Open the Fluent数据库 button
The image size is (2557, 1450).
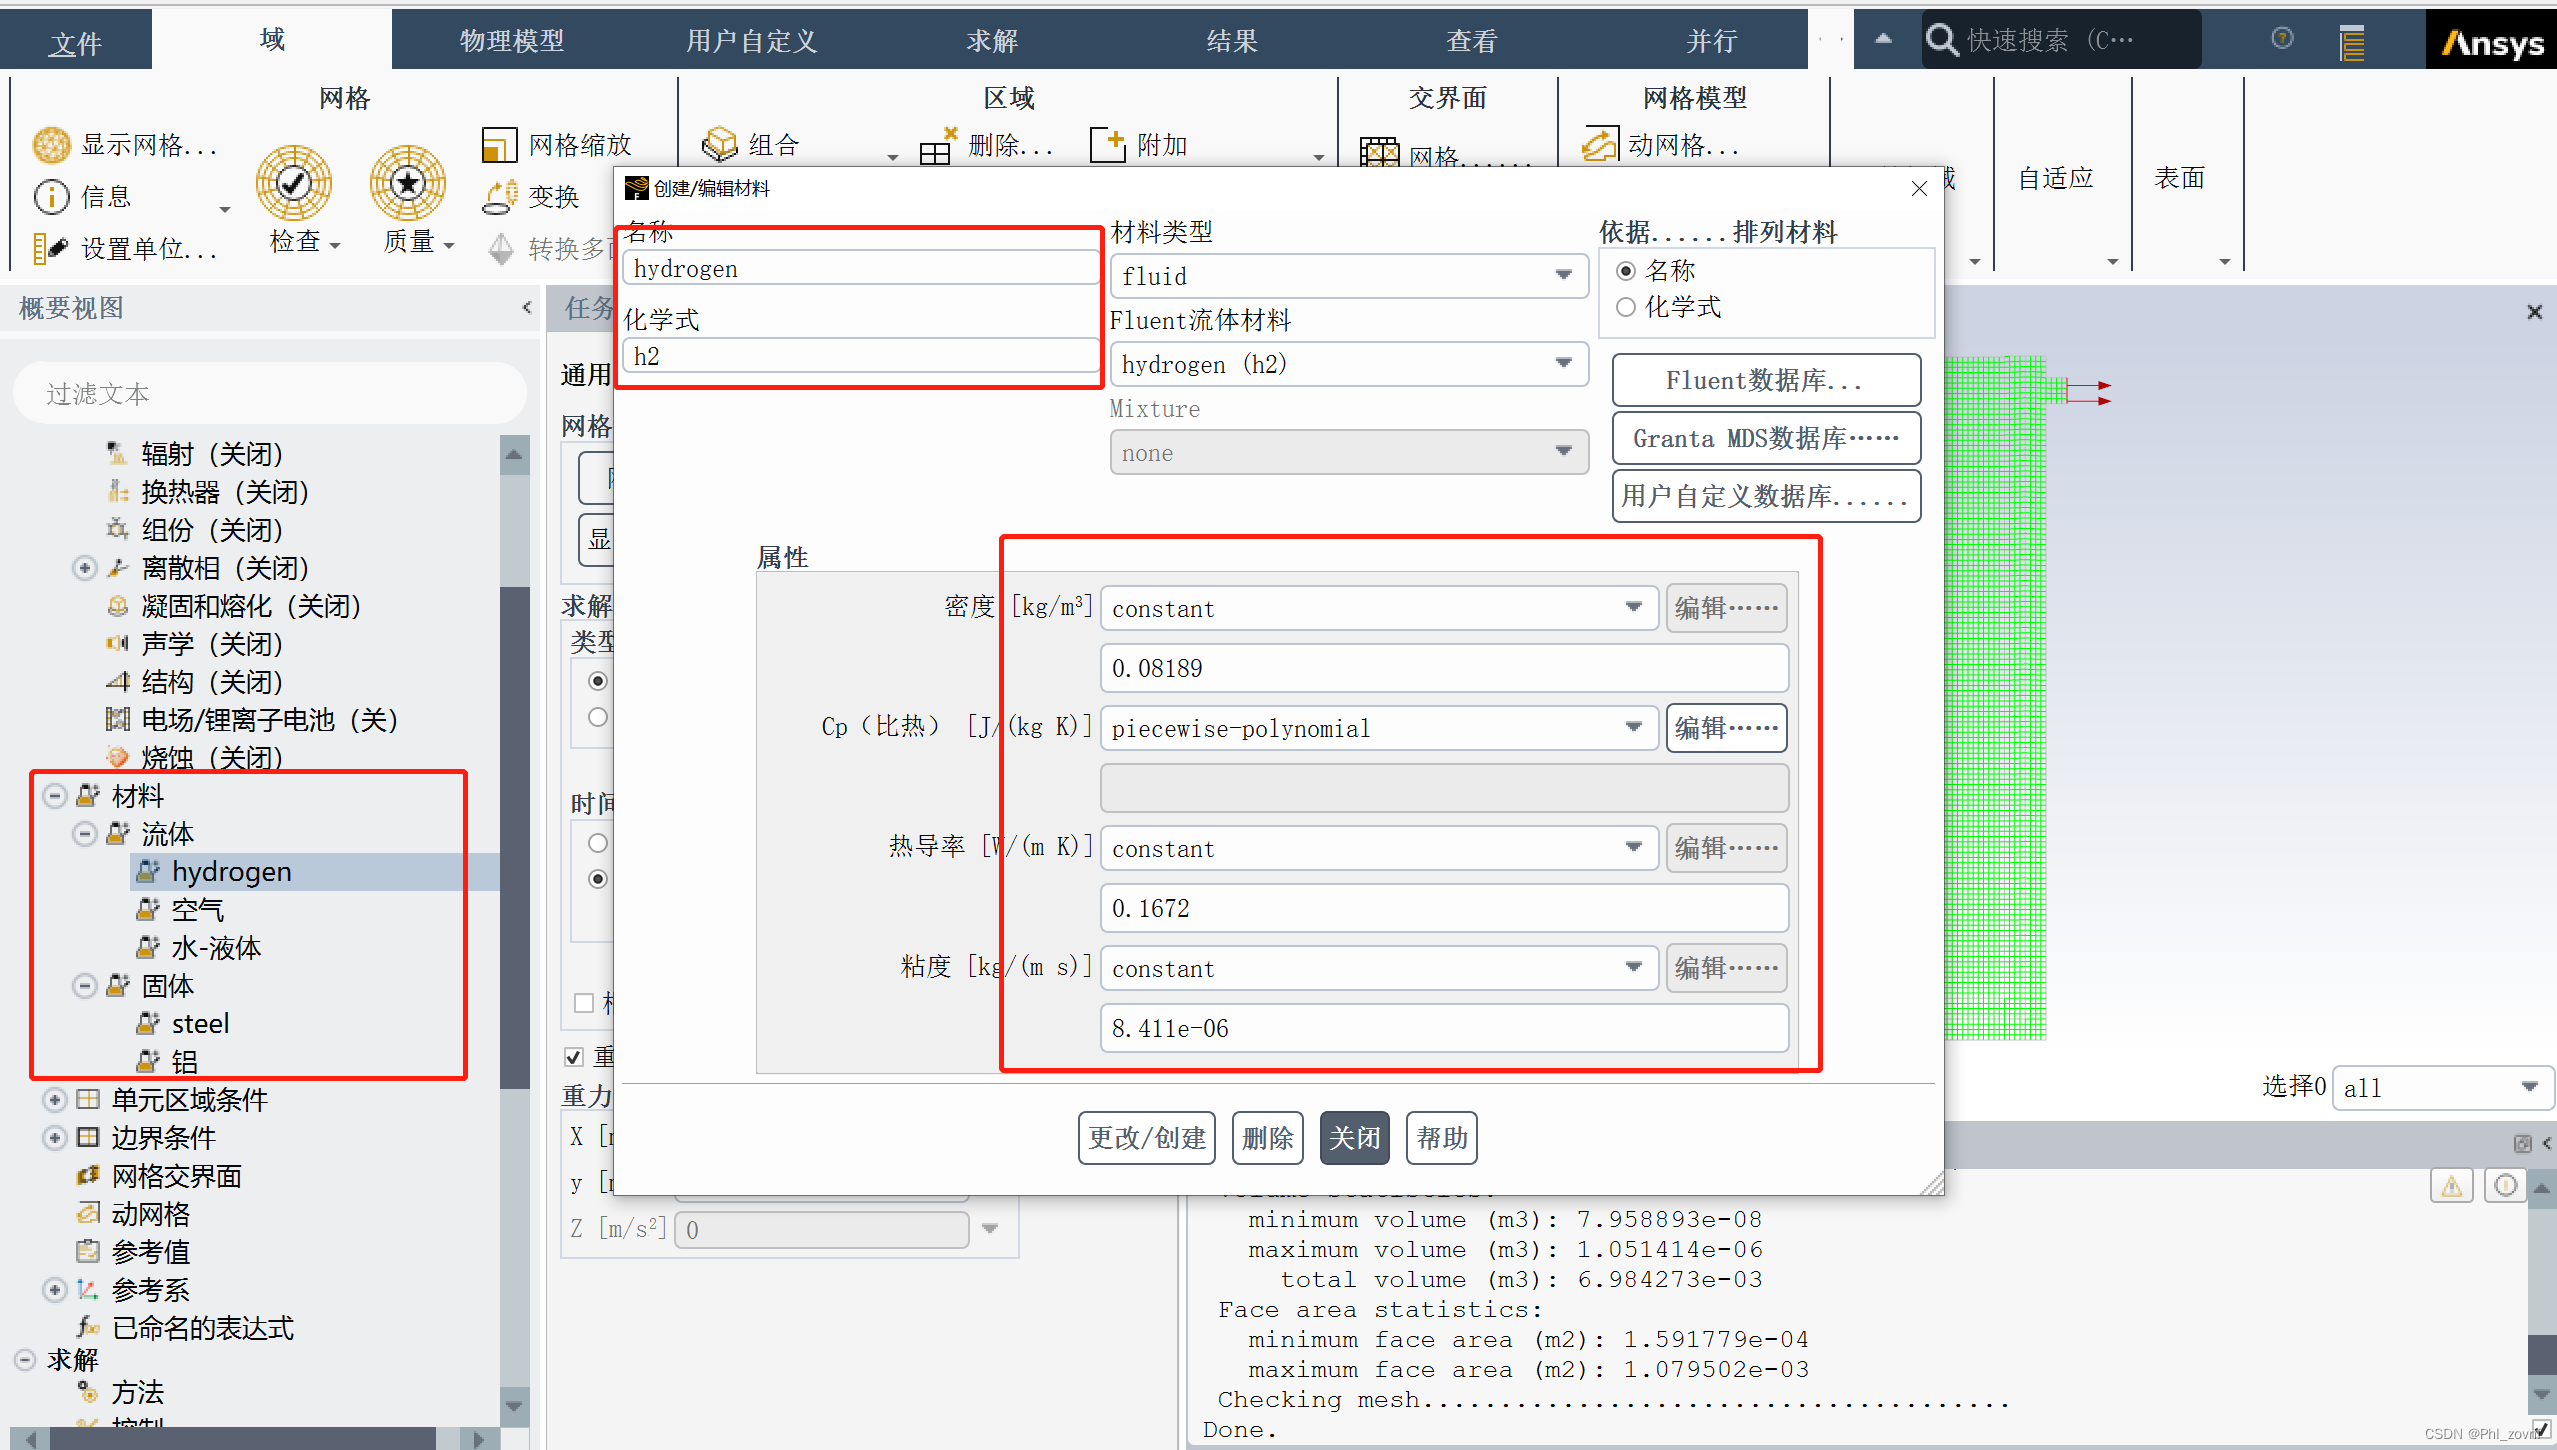point(1765,380)
